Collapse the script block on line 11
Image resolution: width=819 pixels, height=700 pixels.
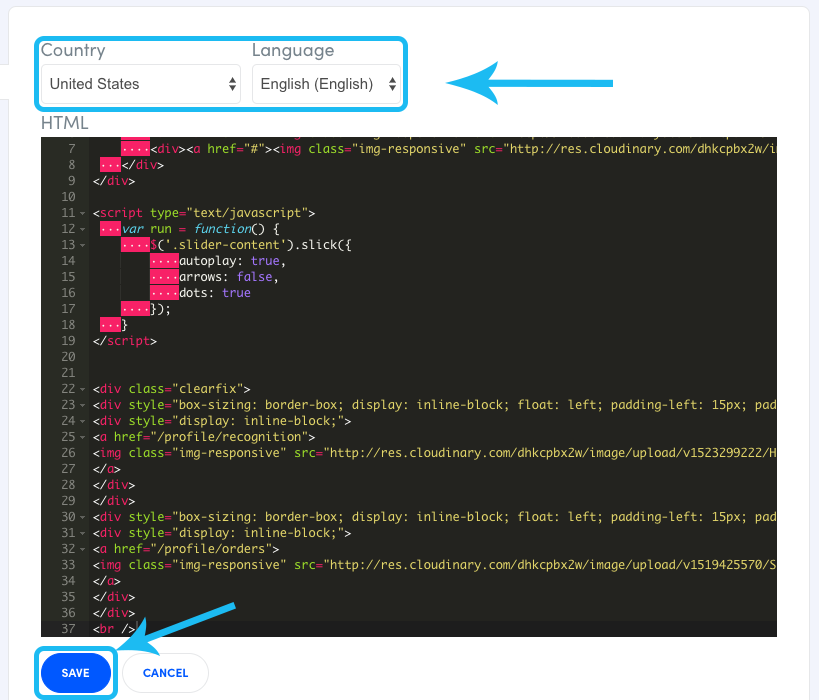click(x=81, y=212)
